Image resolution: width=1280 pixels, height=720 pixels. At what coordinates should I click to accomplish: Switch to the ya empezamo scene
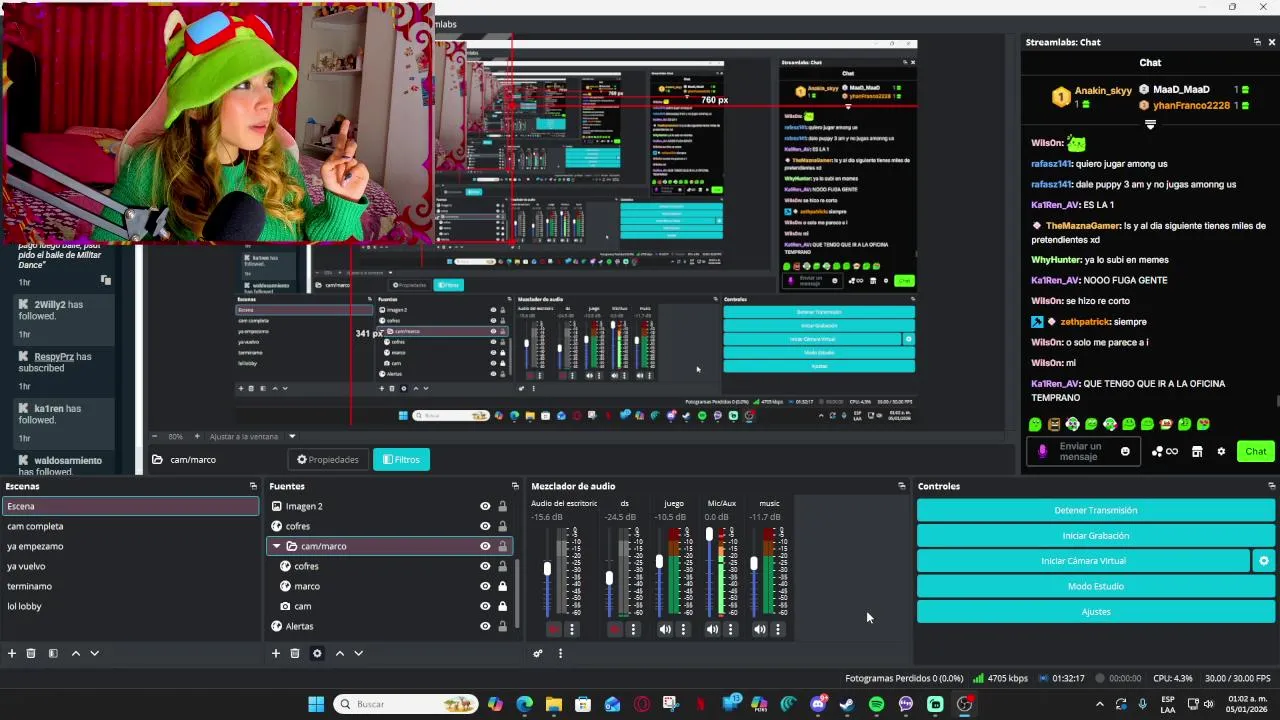[130, 546]
